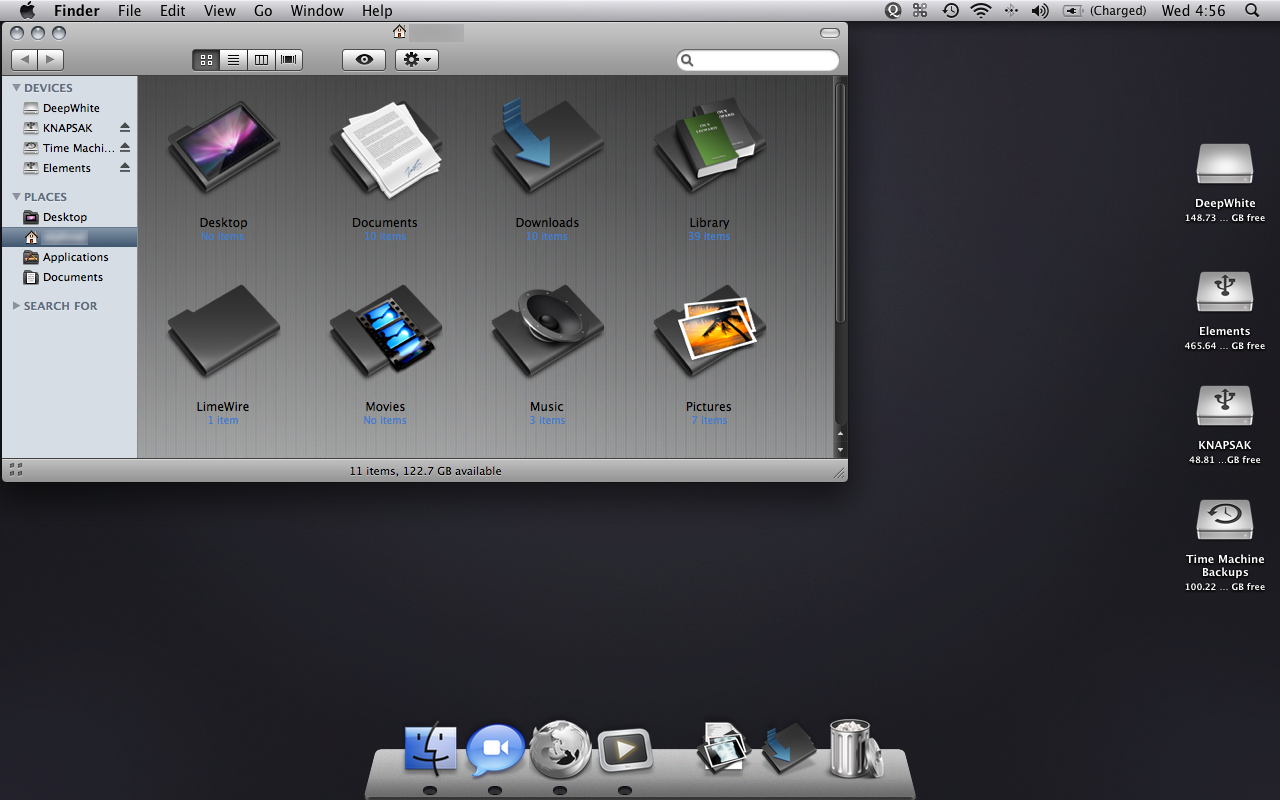Open the Library folder icon
The image size is (1280, 800).
click(x=709, y=146)
